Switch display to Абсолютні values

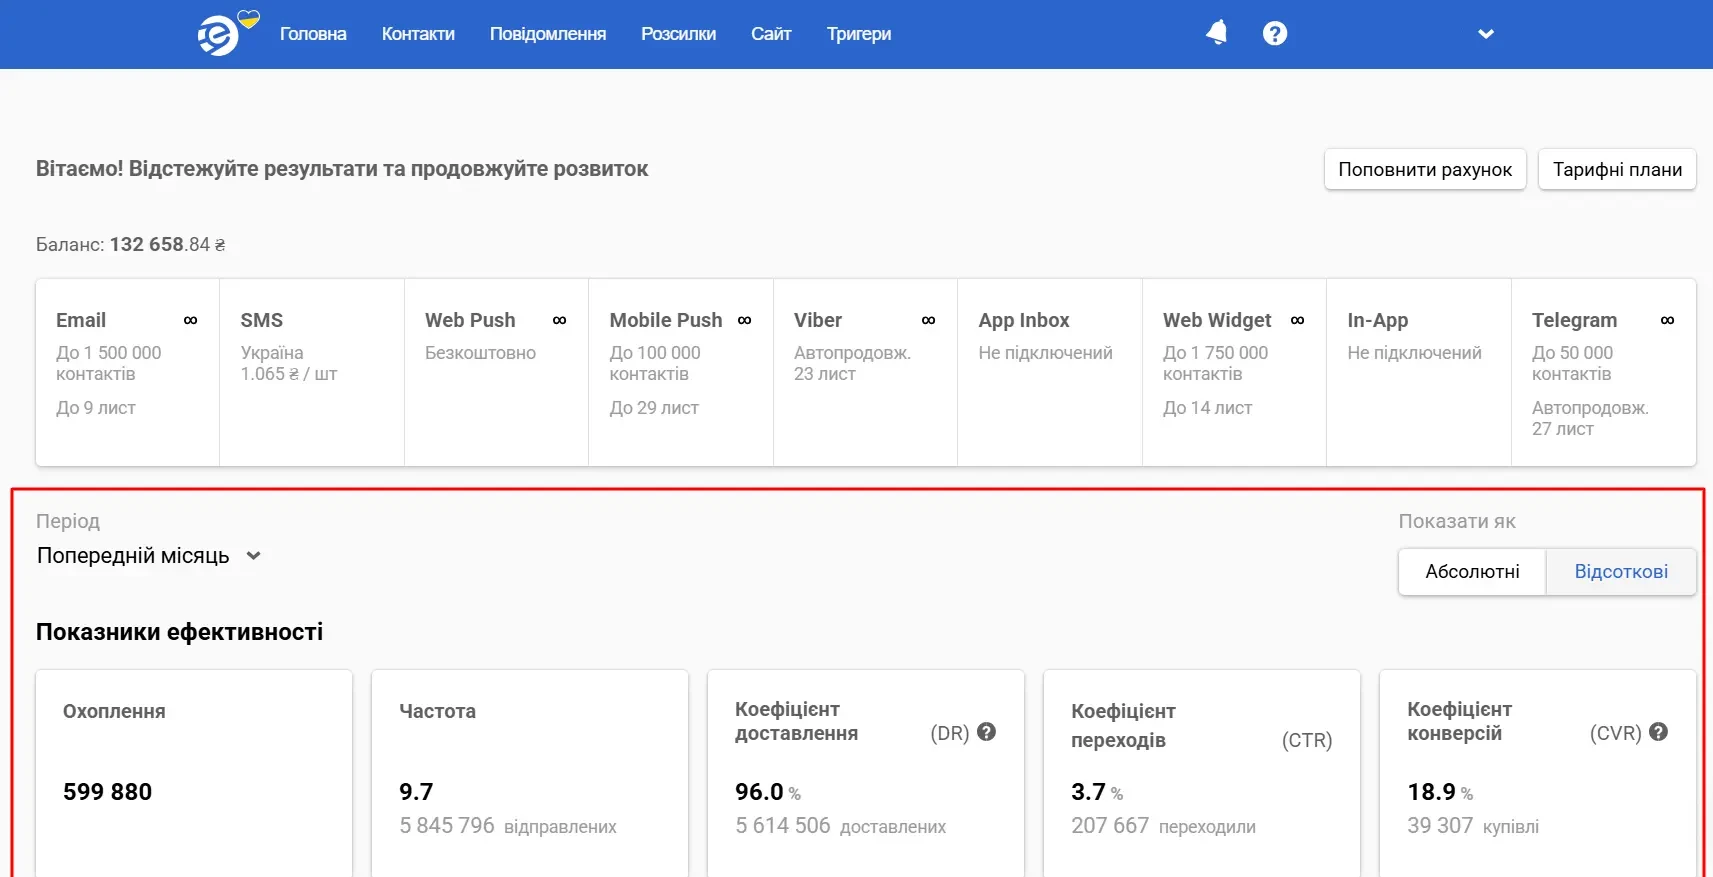(1472, 572)
